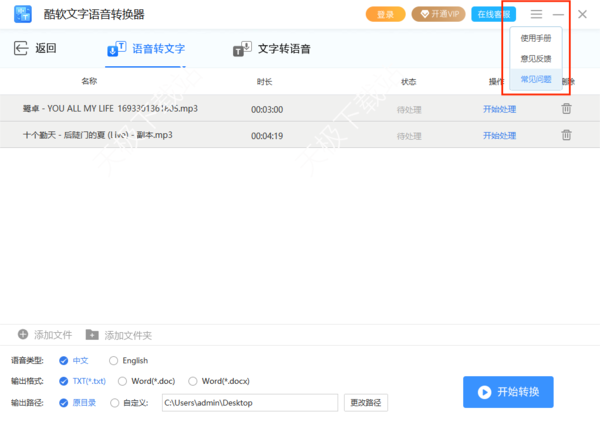Viewport: 600px width, 422px height.
Task: Click 开始处理 for the first file
Action: pos(499,109)
